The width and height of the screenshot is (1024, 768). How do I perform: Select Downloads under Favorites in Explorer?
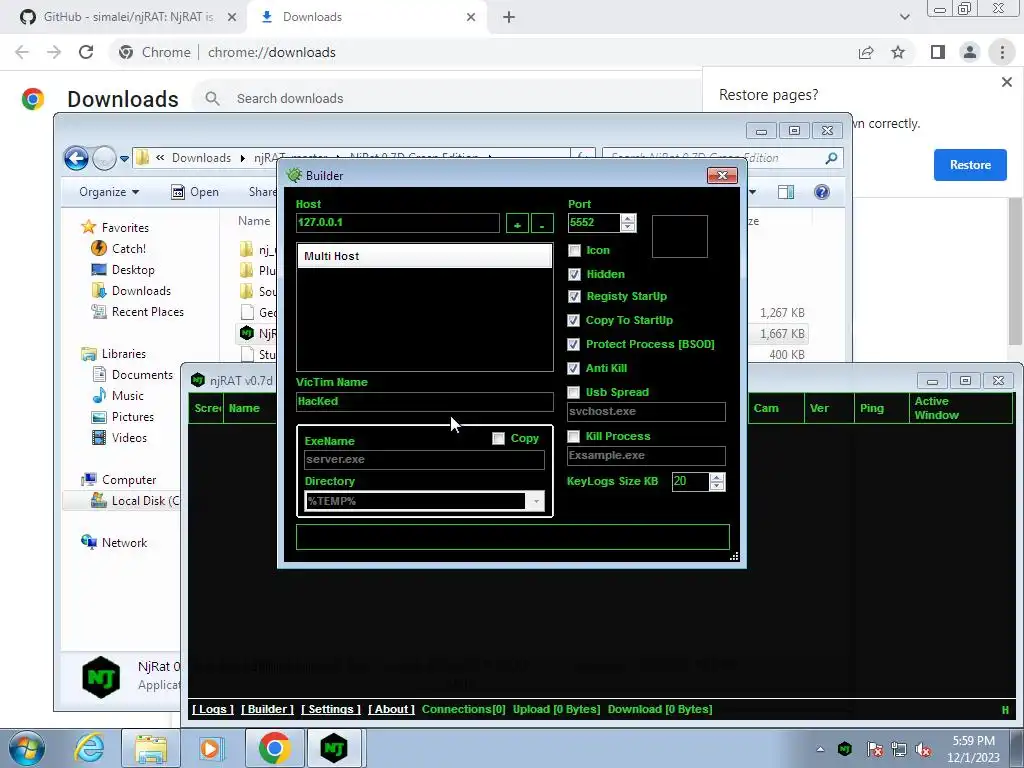(x=131, y=291)
